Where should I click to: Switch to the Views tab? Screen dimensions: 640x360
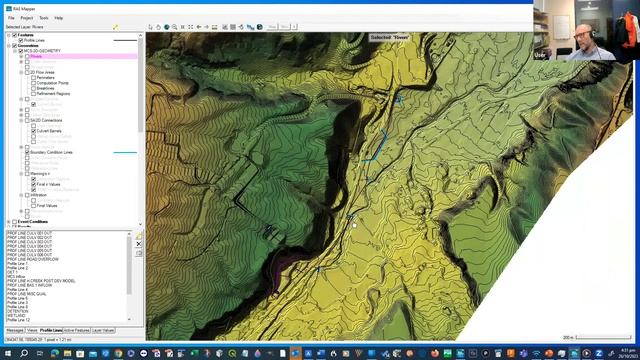32,330
